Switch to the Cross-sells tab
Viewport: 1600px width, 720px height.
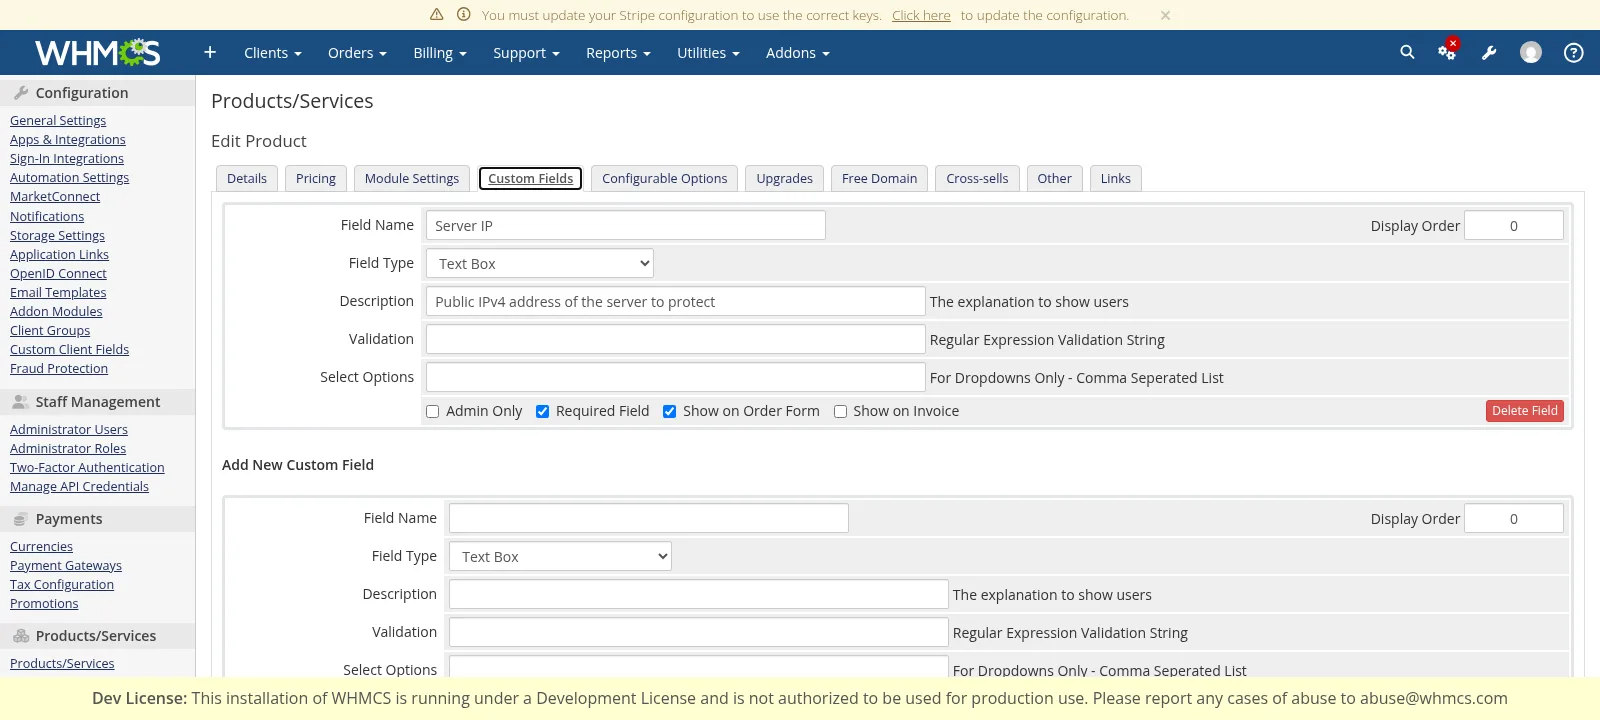[978, 178]
